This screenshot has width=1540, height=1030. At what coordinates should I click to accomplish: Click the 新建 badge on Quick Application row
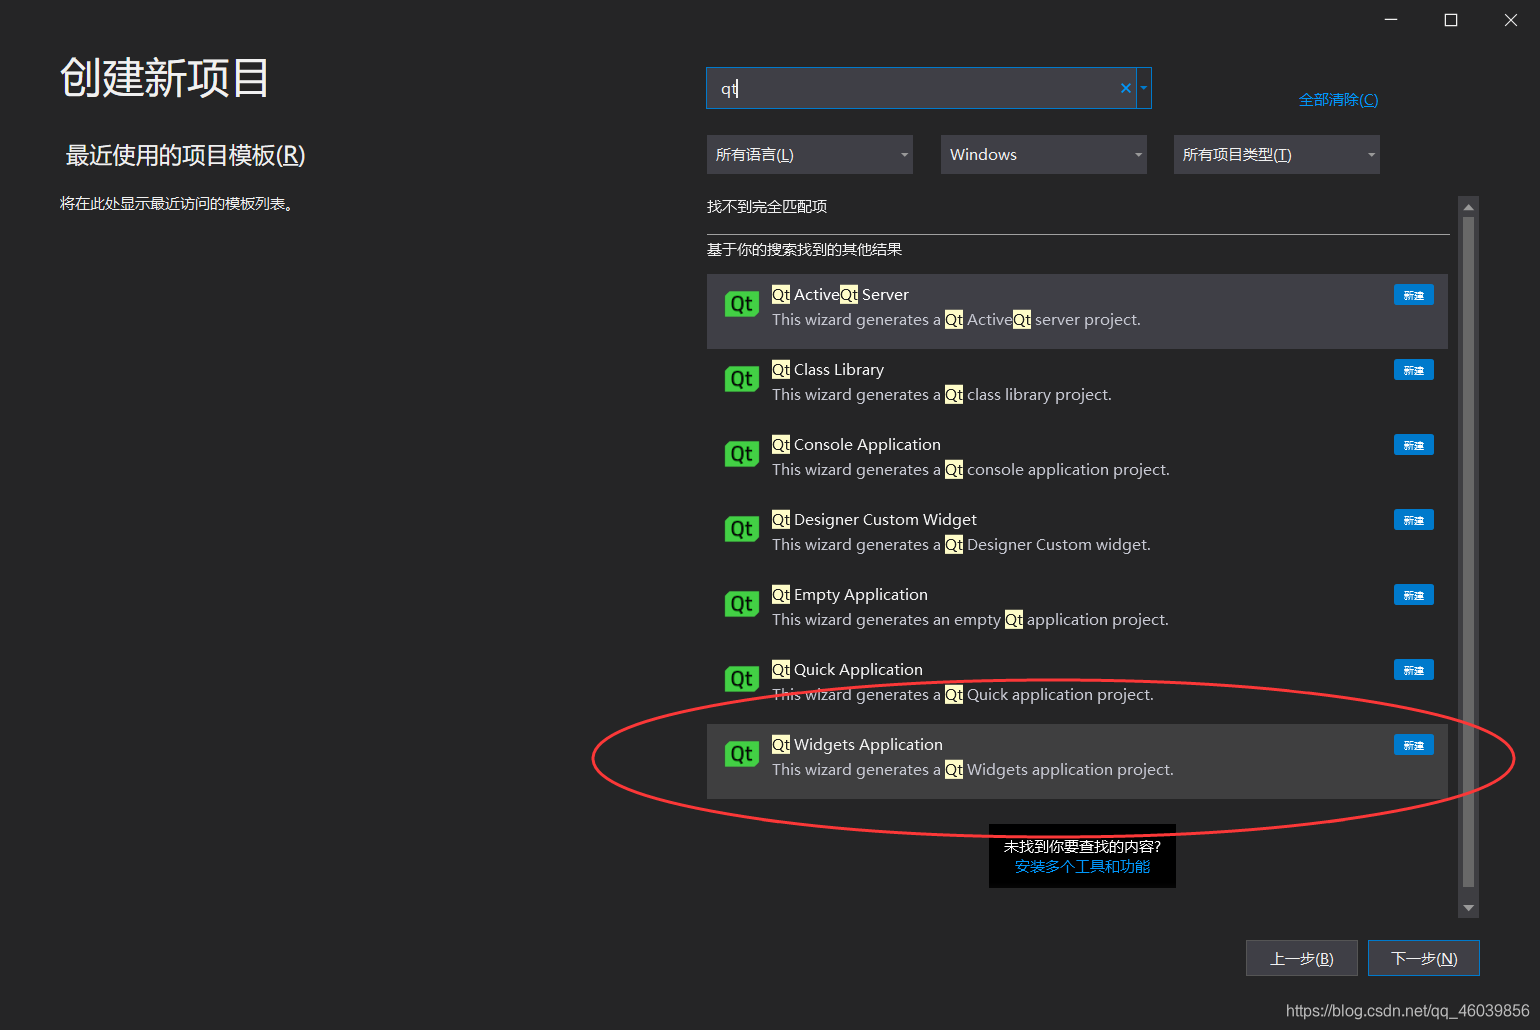(1414, 670)
